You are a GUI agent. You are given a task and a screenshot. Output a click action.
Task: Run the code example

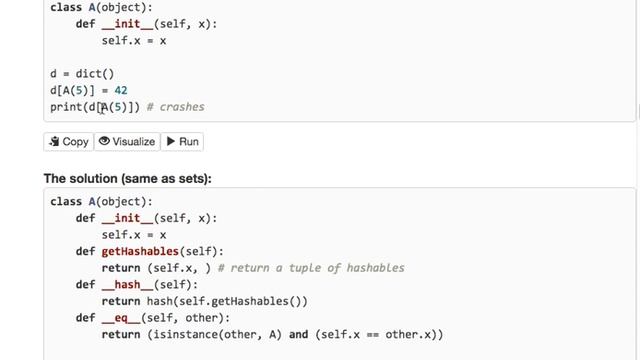pyautogui.click(x=182, y=142)
